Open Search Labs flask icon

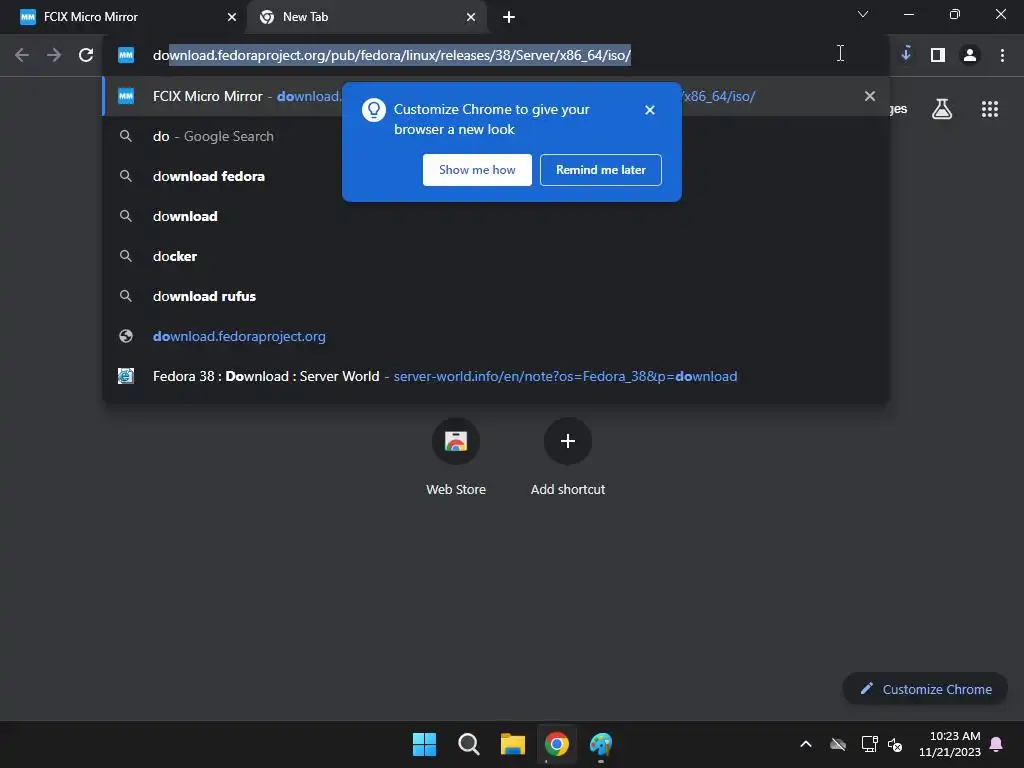941,109
